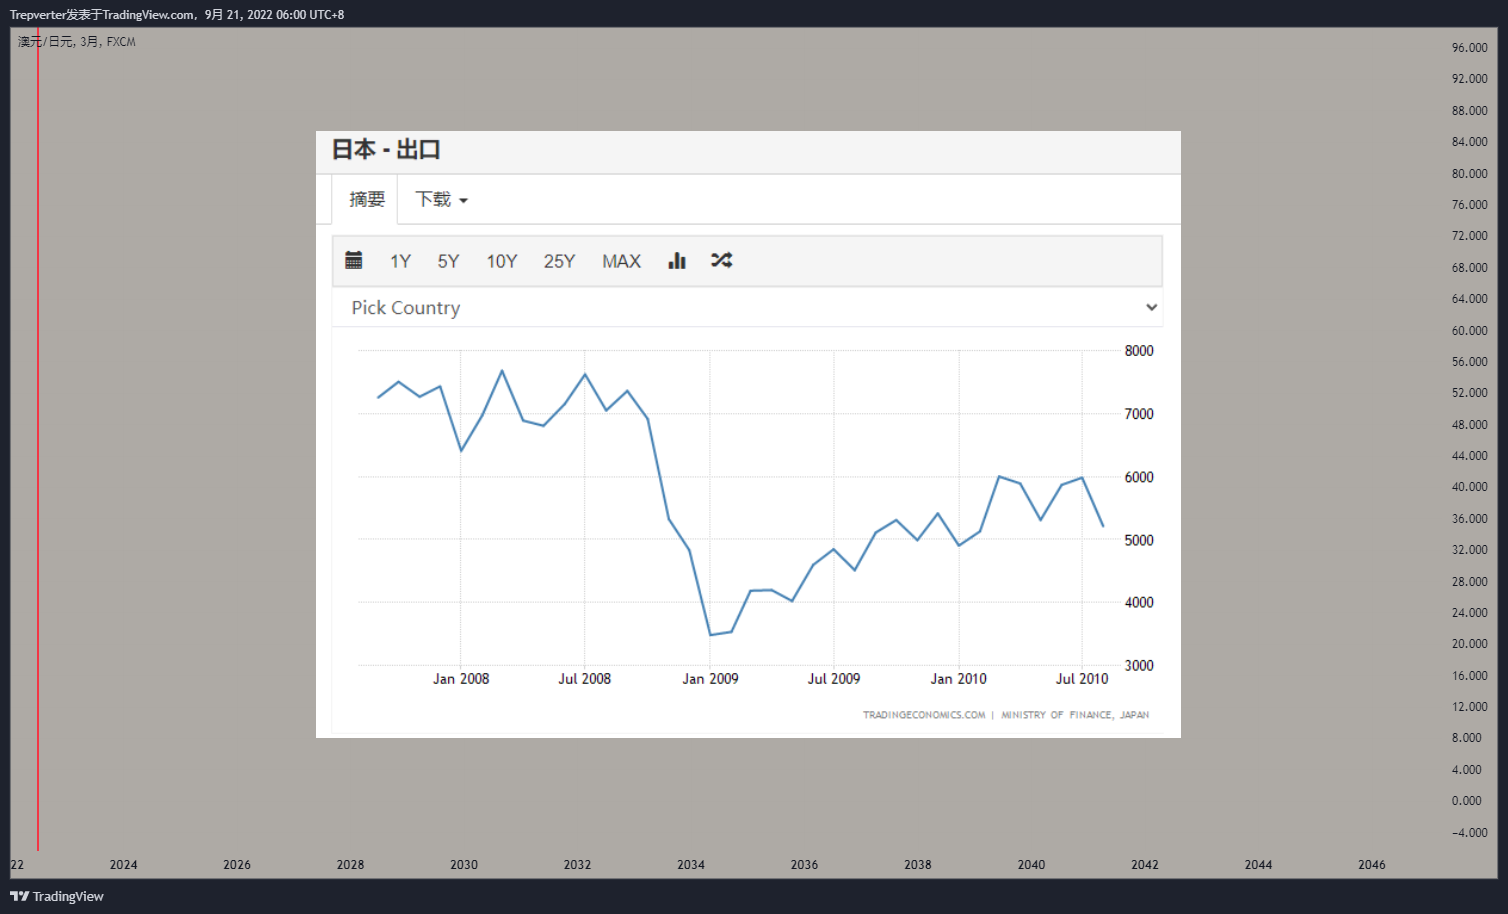Switch to the 摘要 tab
This screenshot has height=914, width=1508.
pos(366,200)
